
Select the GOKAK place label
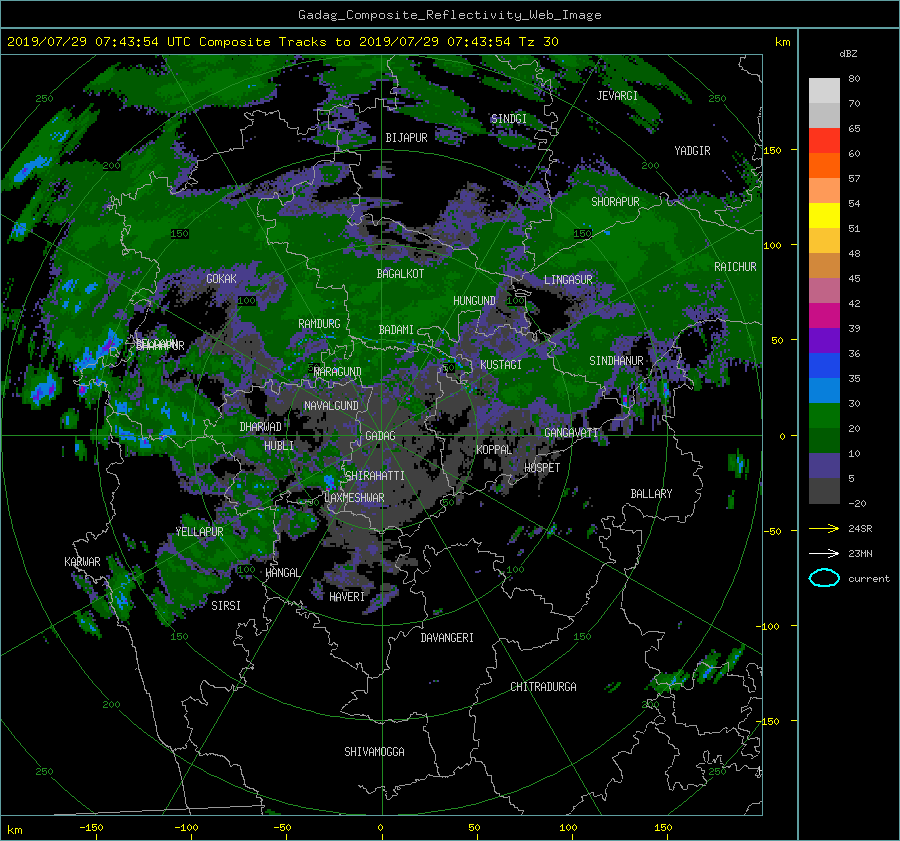(222, 279)
